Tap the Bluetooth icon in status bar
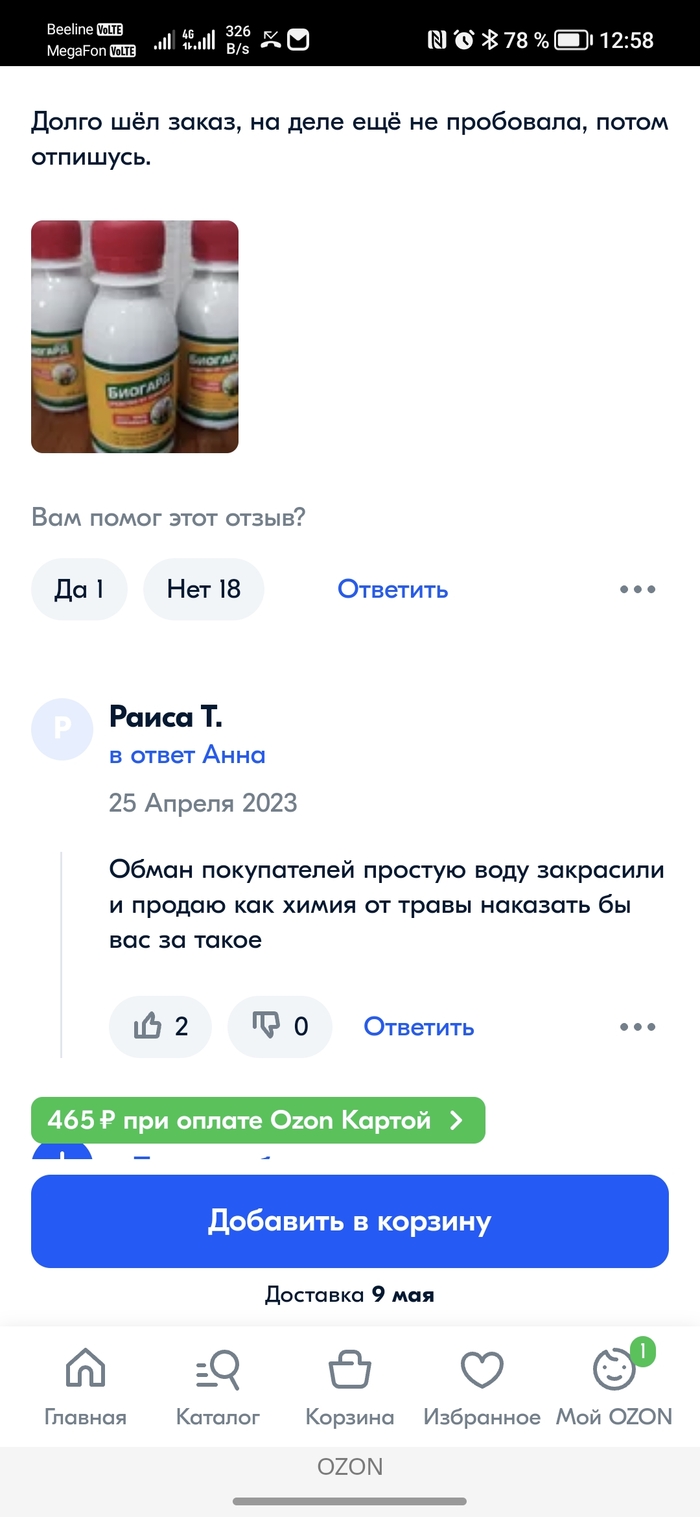 (490, 40)
